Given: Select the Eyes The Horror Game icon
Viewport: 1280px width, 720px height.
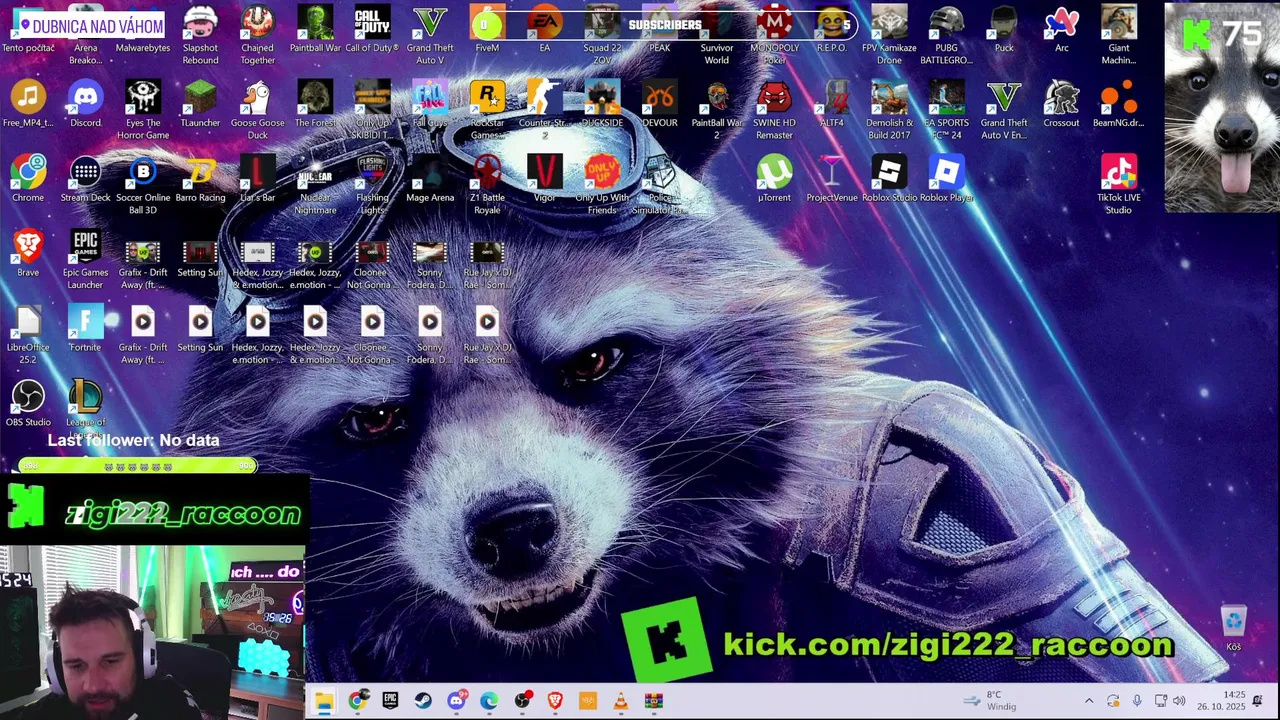Looking at the screenshot, I should click(x=143, y=110).
